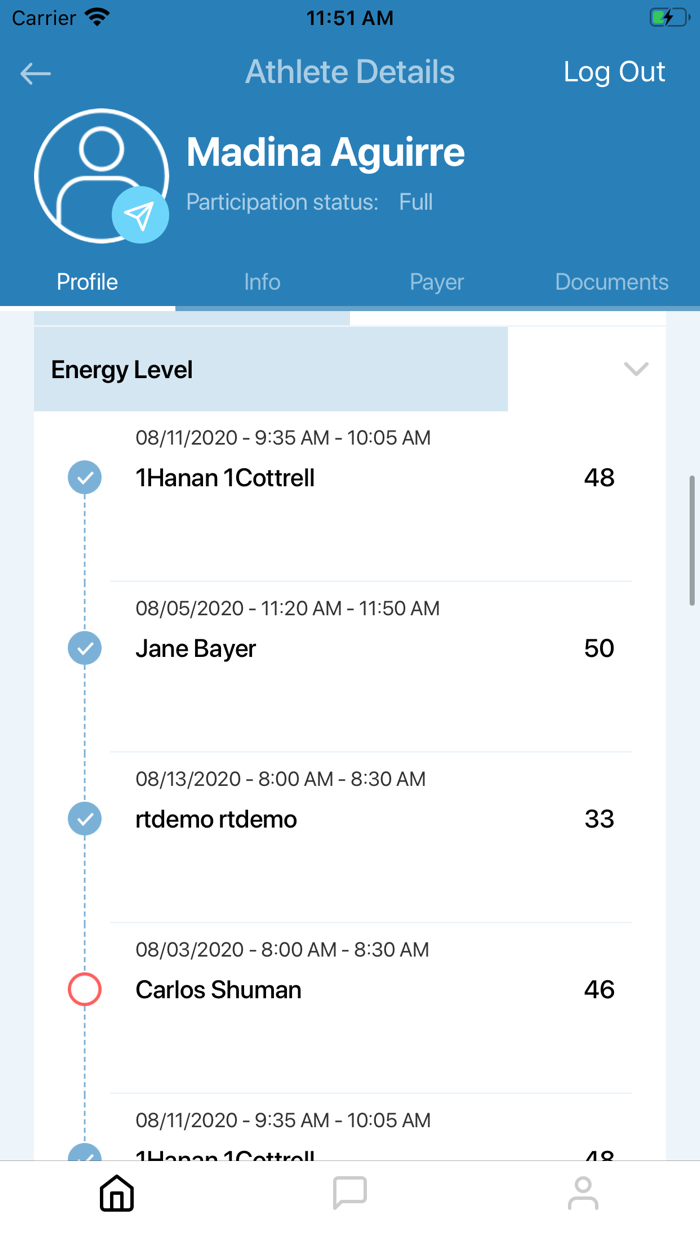700x1244 pixels.
Task: Tap the Wi-Fi status icon
Action: [x=97, y=18]
